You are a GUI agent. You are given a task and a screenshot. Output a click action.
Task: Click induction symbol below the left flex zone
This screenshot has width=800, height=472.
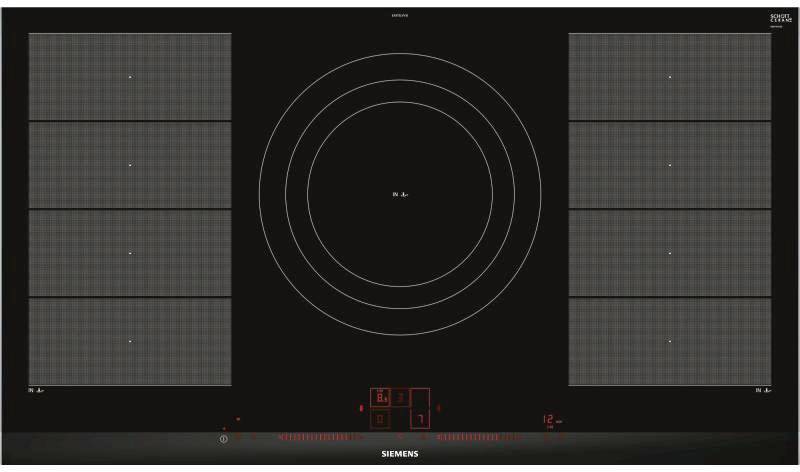click(36, 389)
